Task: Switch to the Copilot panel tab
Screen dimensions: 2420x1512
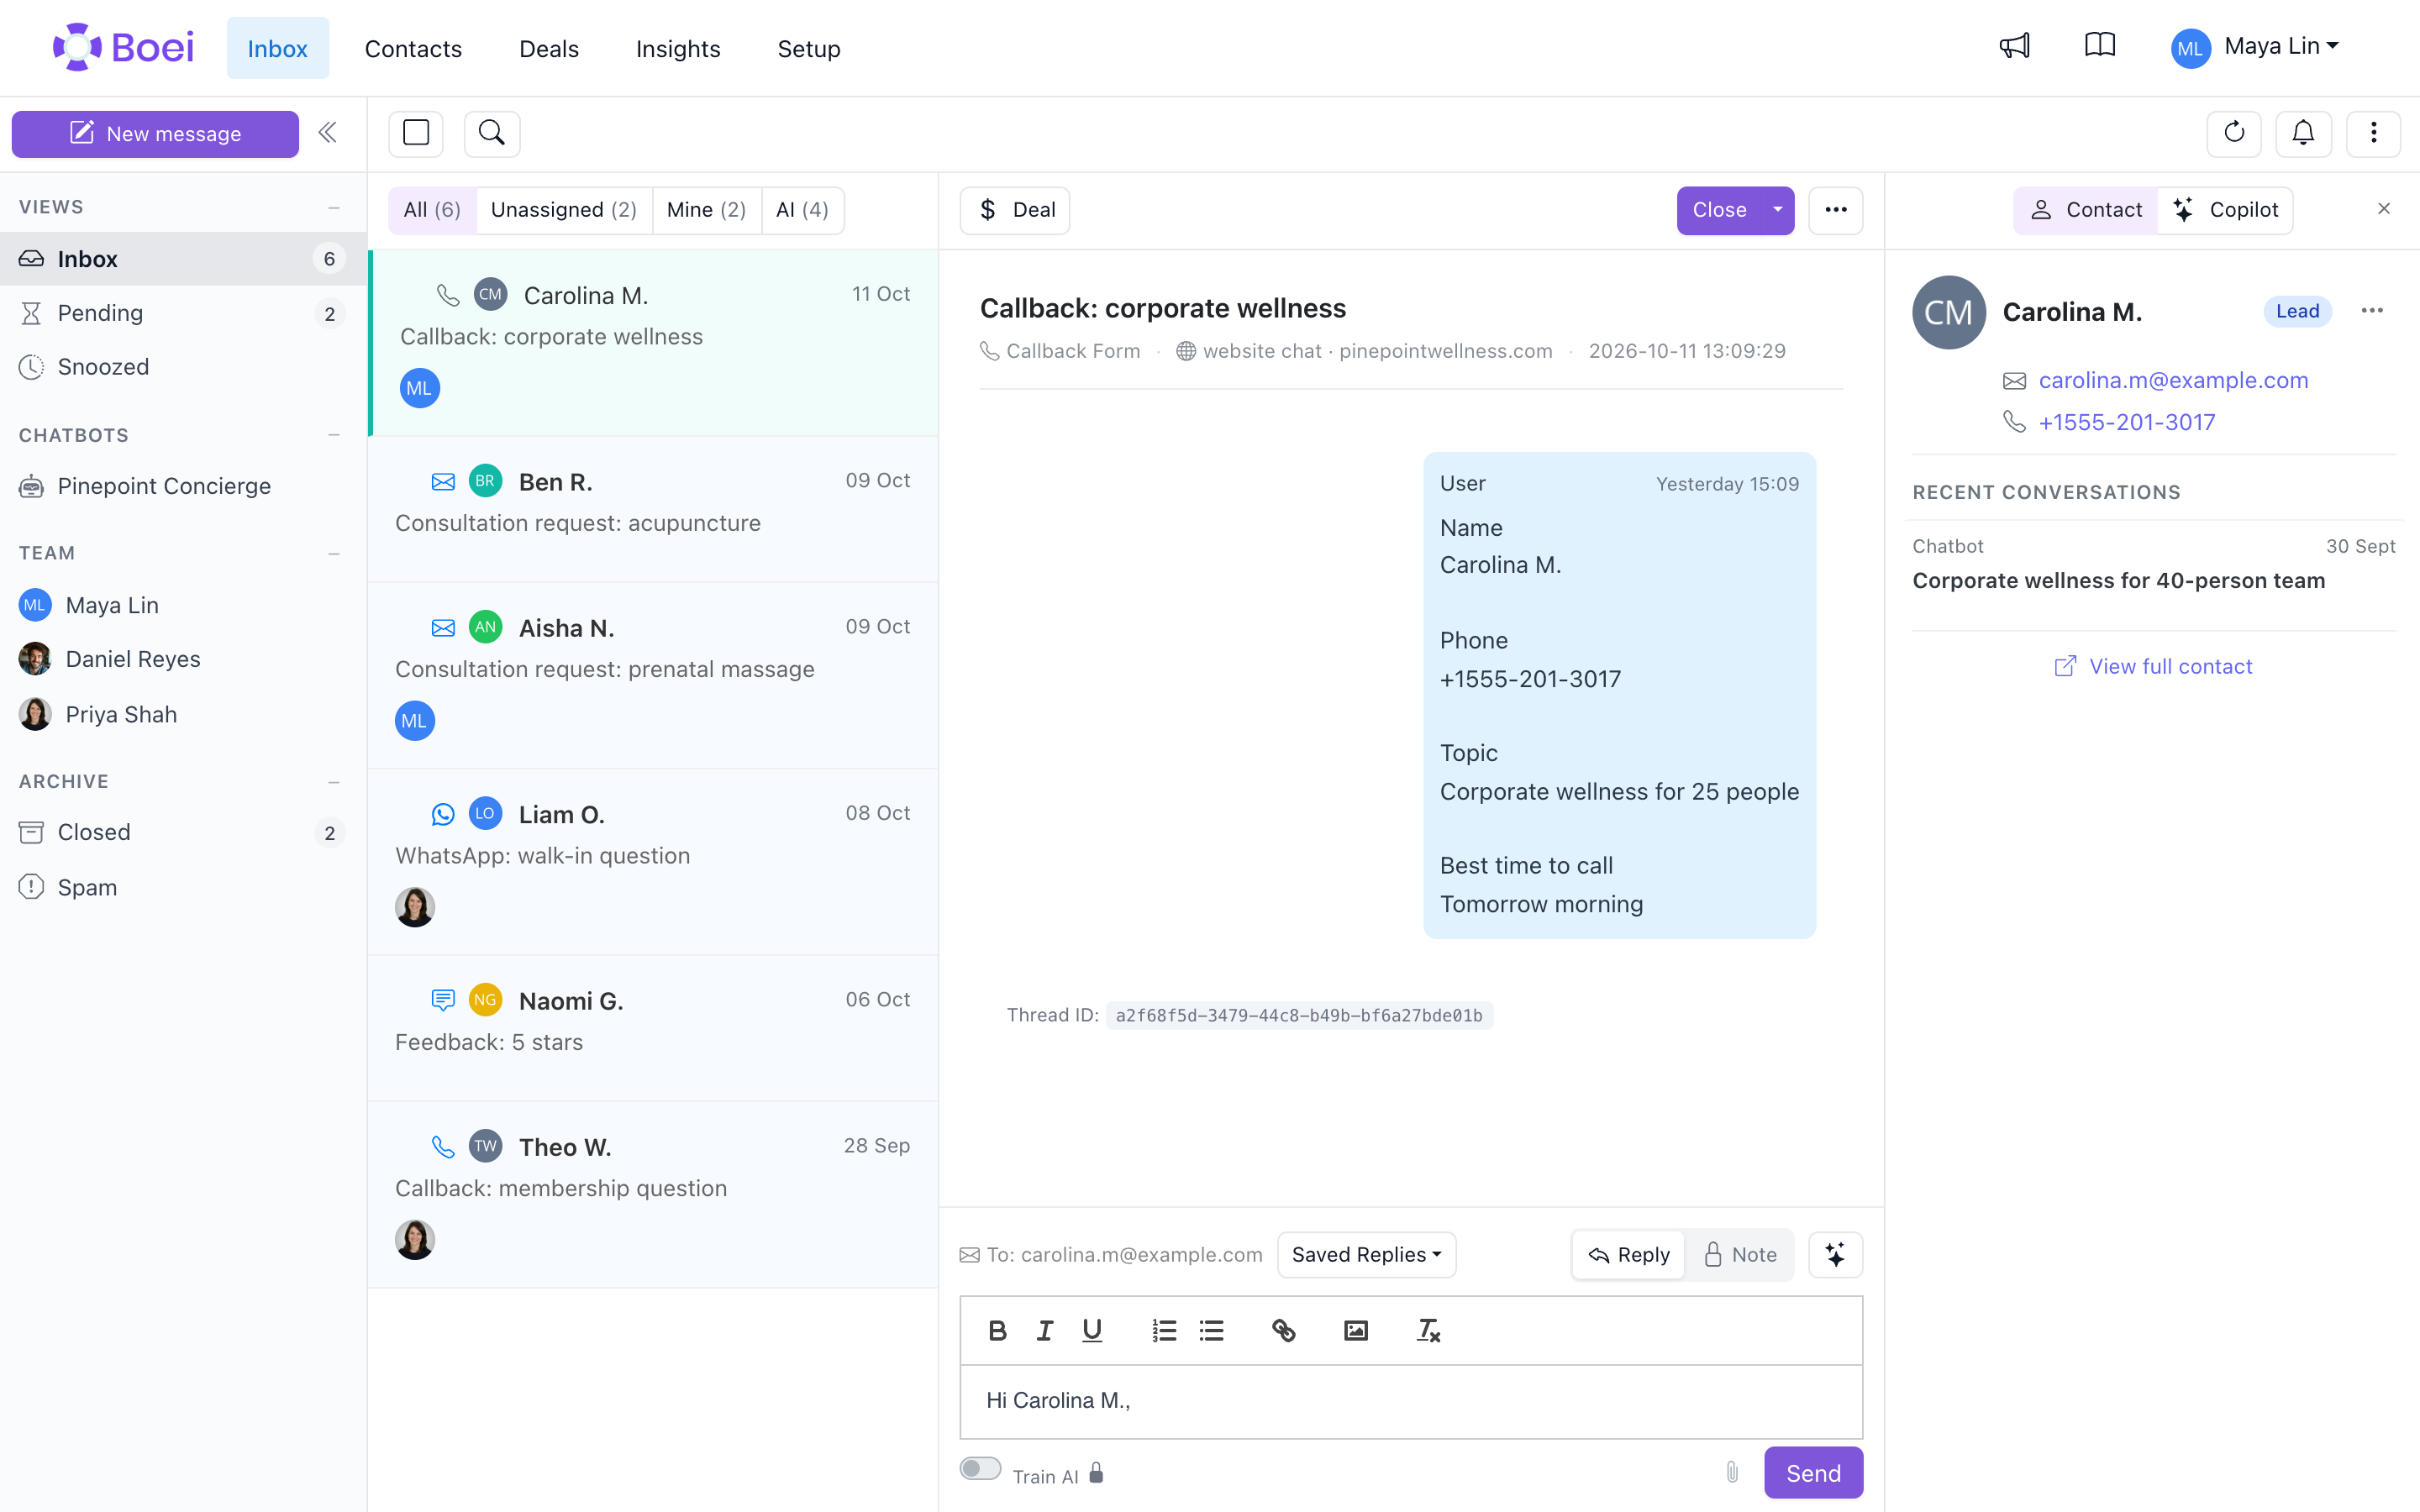Action: tap(2225, 210)
